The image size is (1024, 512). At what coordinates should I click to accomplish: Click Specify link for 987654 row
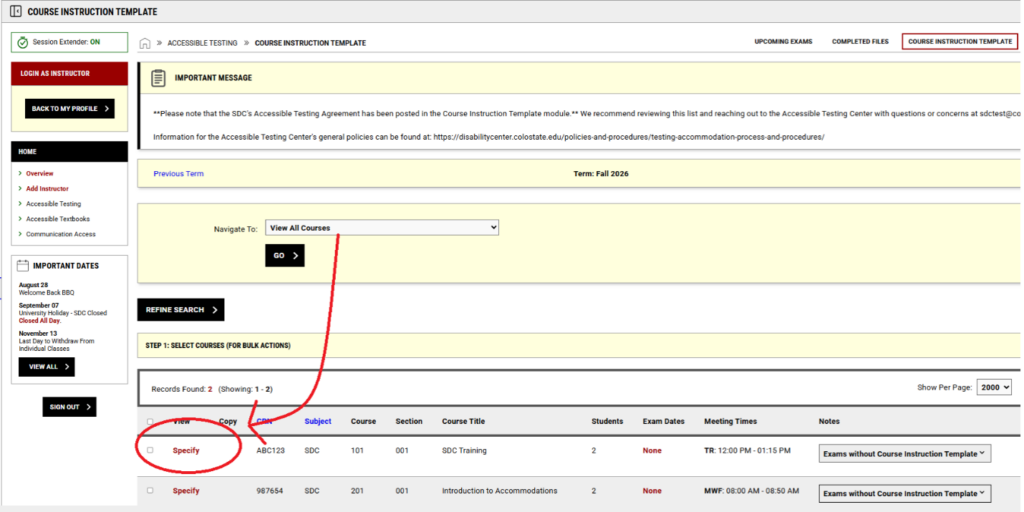[x=186, y=490]
